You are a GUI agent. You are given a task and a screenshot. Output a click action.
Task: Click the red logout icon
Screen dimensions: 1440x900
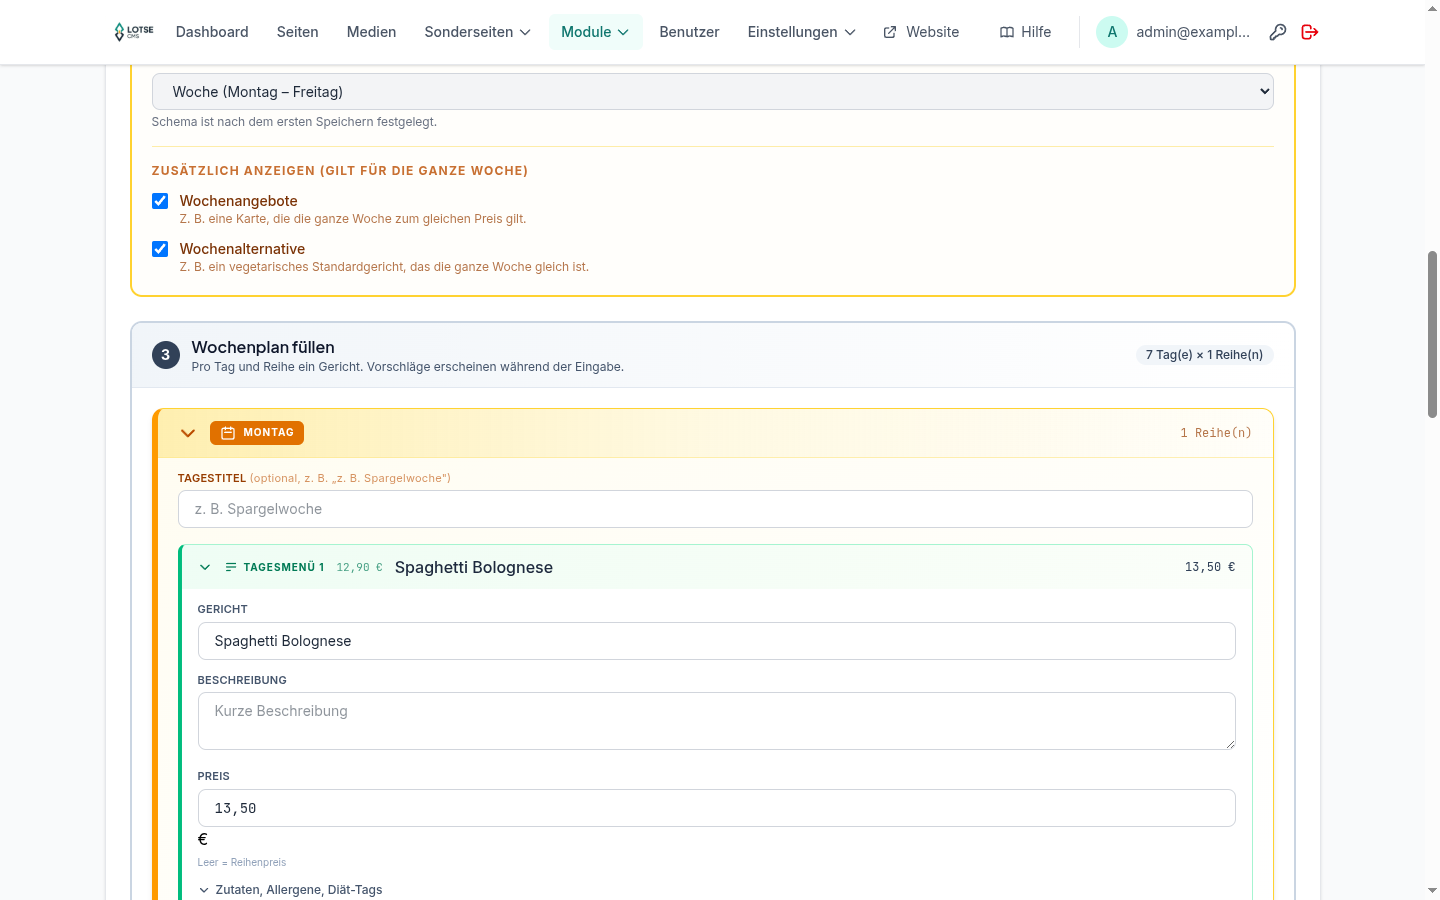click(x=1310, y=32)
